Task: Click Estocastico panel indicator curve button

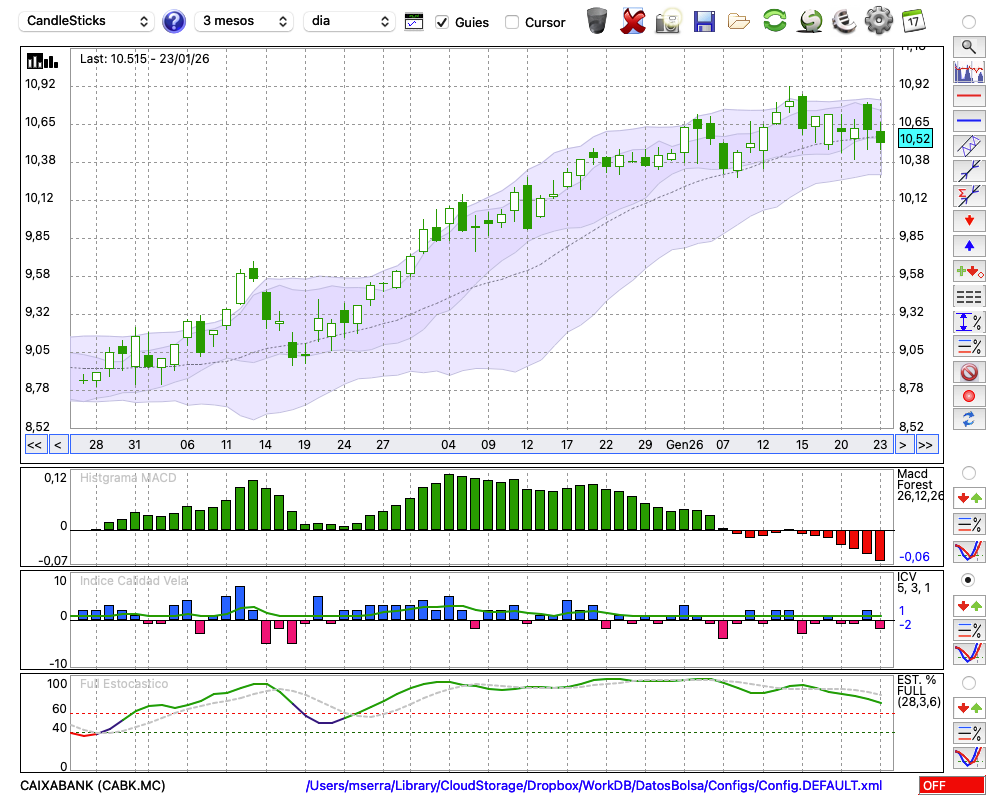Action: coord(969,757)
